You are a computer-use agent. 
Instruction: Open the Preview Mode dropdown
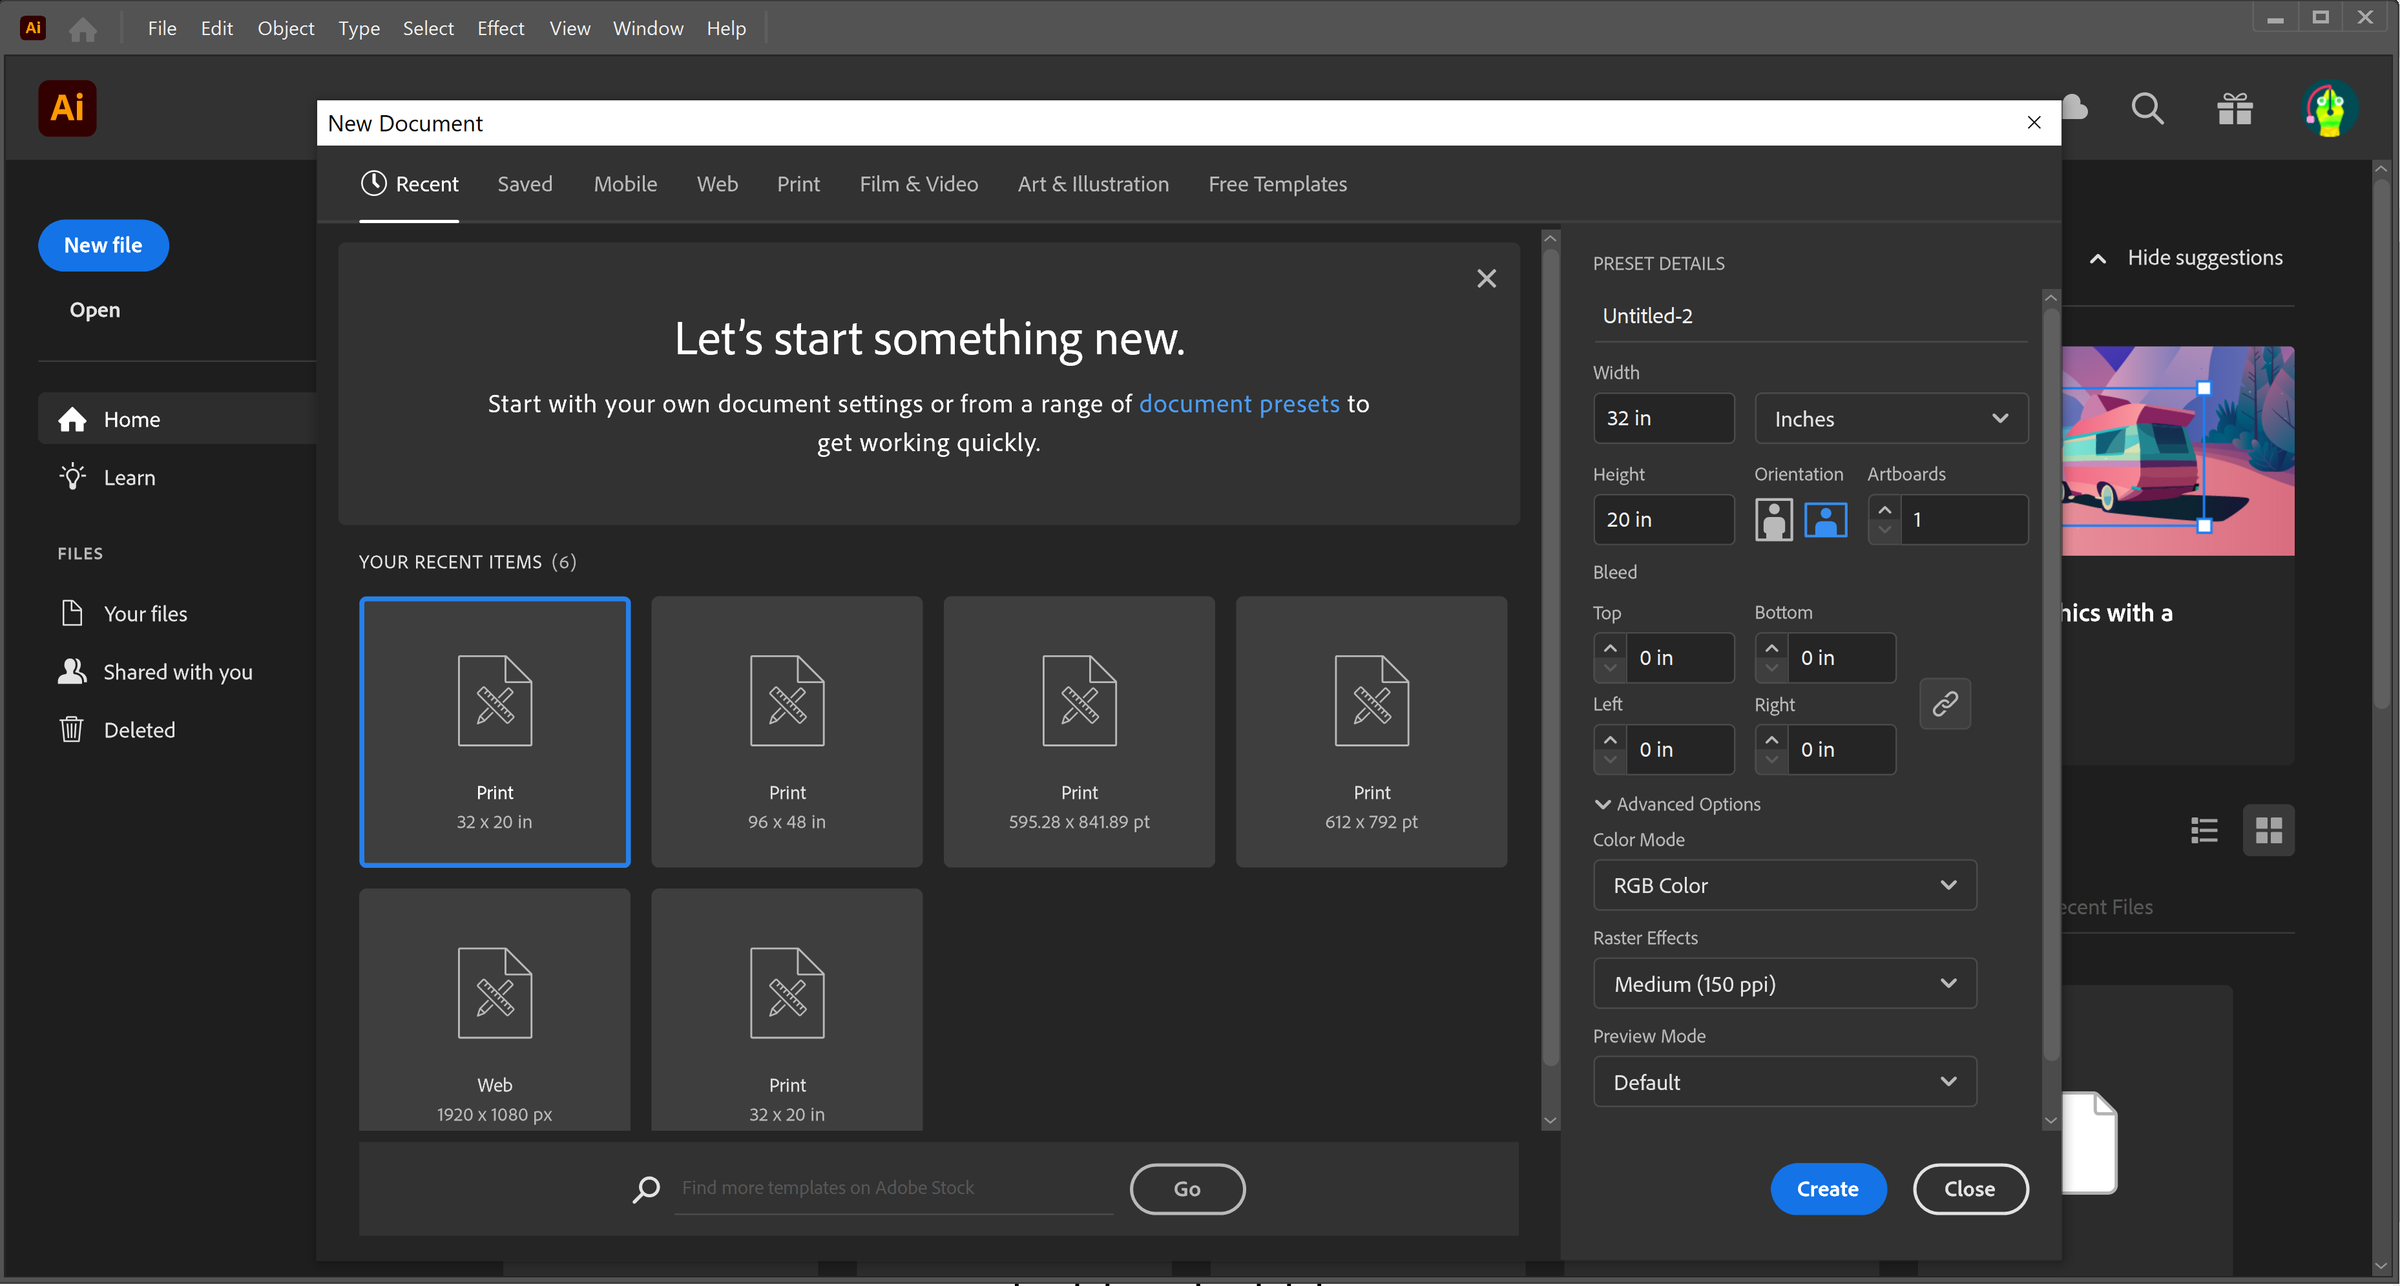[1784, 1082]
